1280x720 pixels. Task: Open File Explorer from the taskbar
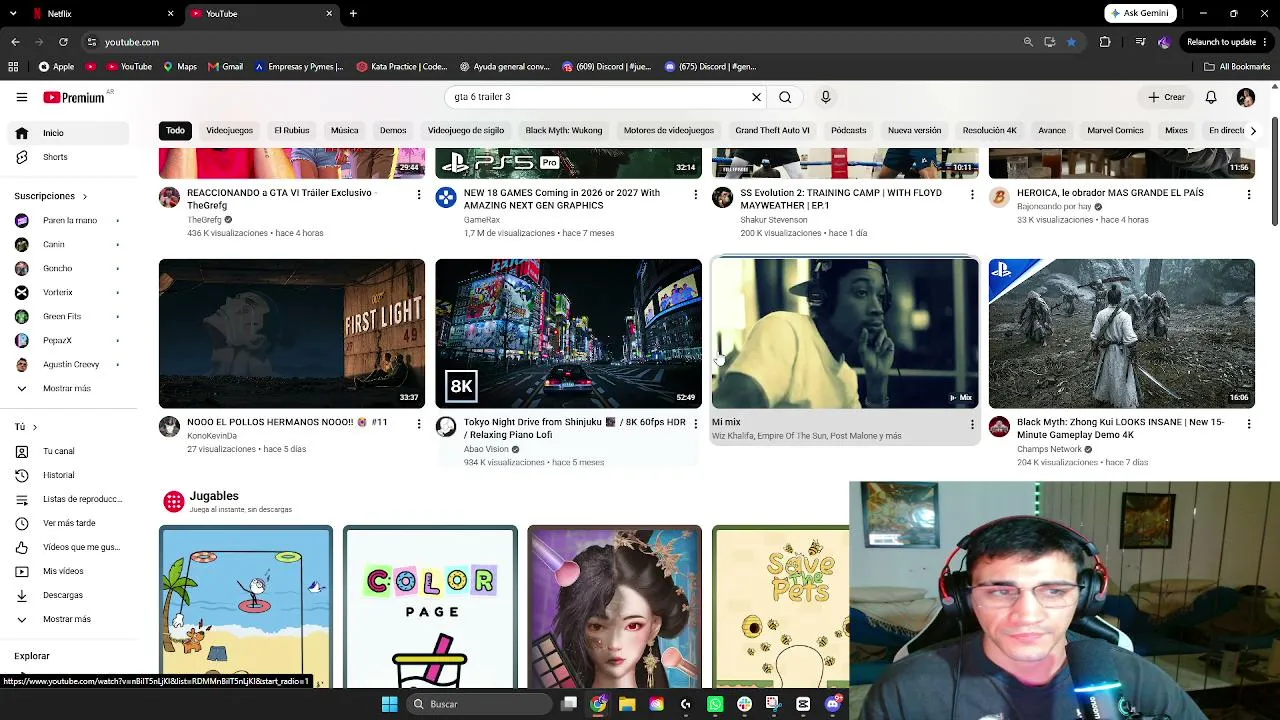pyautogui.click(x=627, y=704)
